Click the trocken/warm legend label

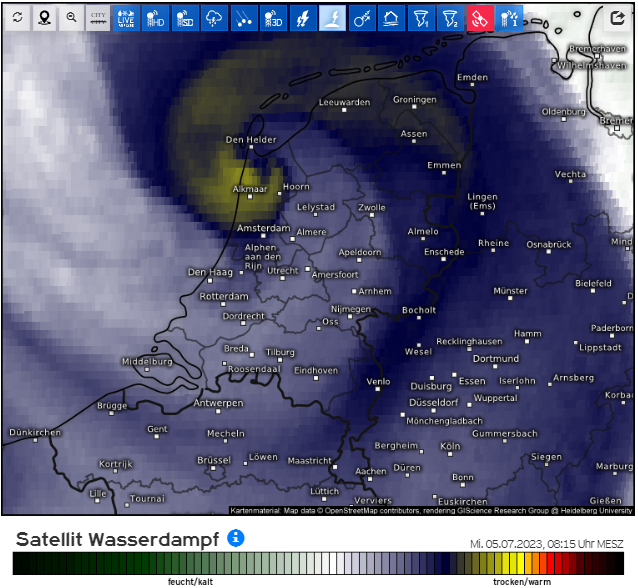(522, 581)
